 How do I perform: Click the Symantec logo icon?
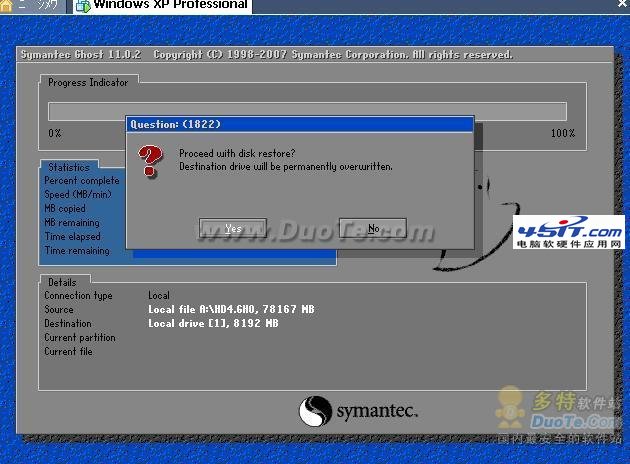click(x=315, y=411)
